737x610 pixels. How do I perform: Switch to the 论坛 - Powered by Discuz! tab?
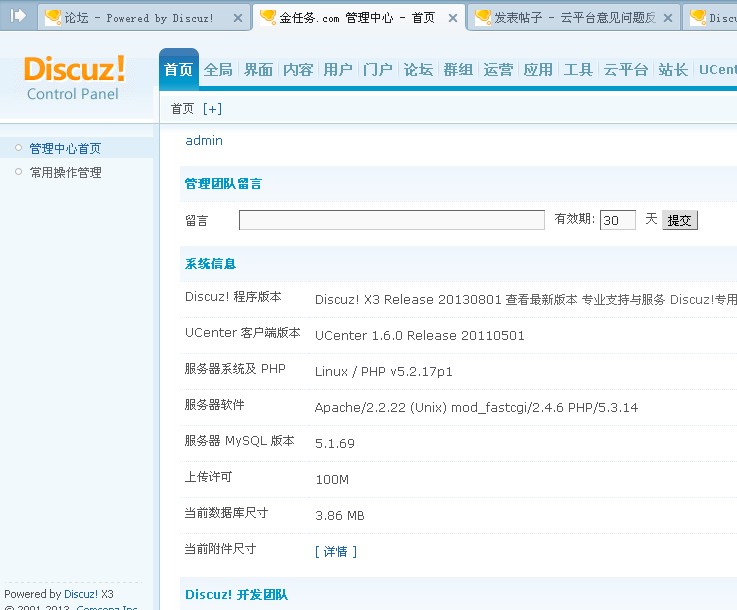(x=144, y=17)
